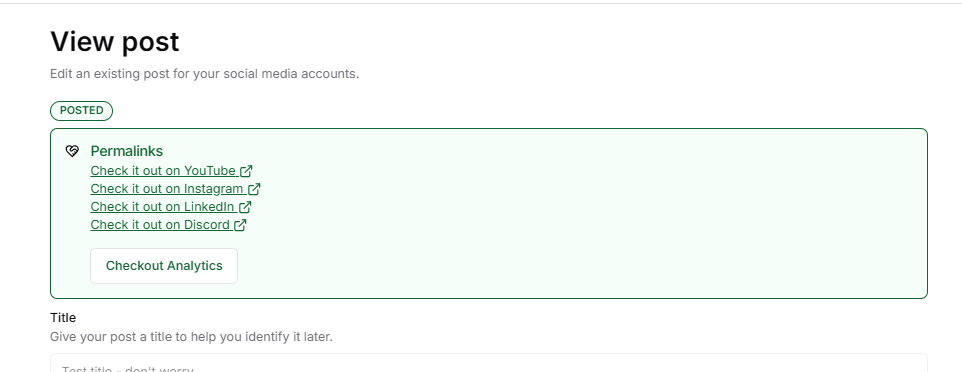
Task: Click the external-link icon after Discord
Action: 240,225
